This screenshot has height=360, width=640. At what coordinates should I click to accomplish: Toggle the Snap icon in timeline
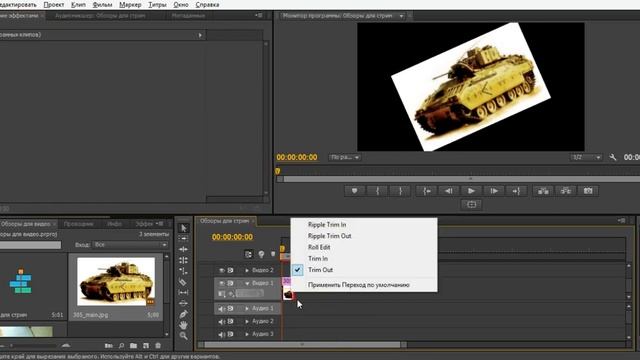coord(249,254)
